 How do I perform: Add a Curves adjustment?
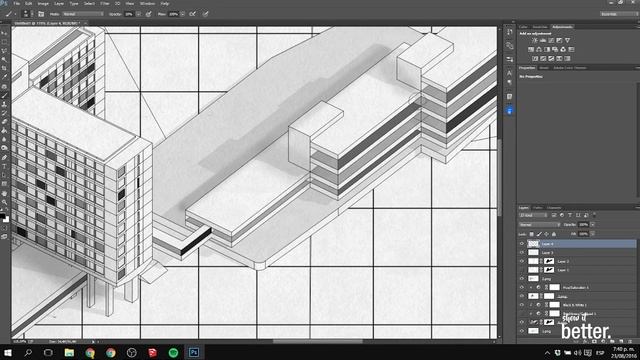pos(551,40)
